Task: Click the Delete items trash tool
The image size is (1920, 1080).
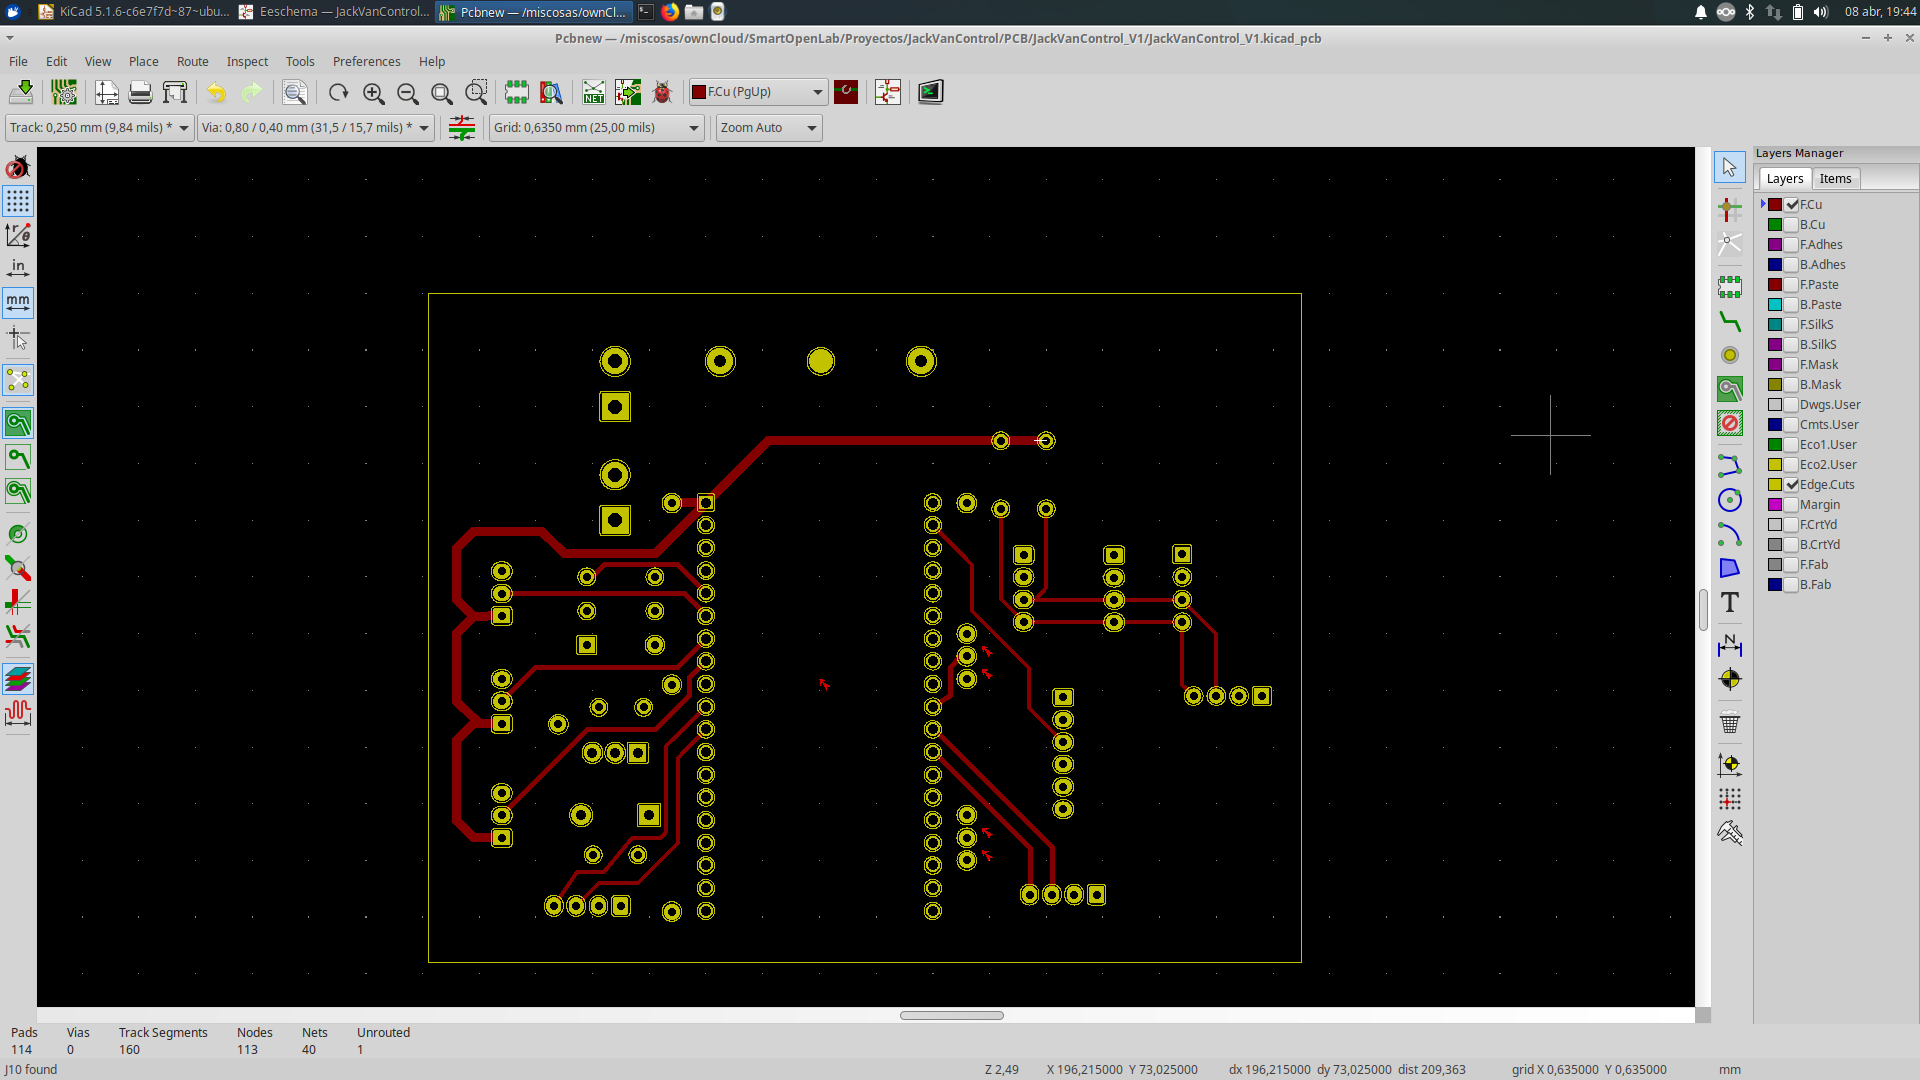Action: click(x=1729, y=722)
